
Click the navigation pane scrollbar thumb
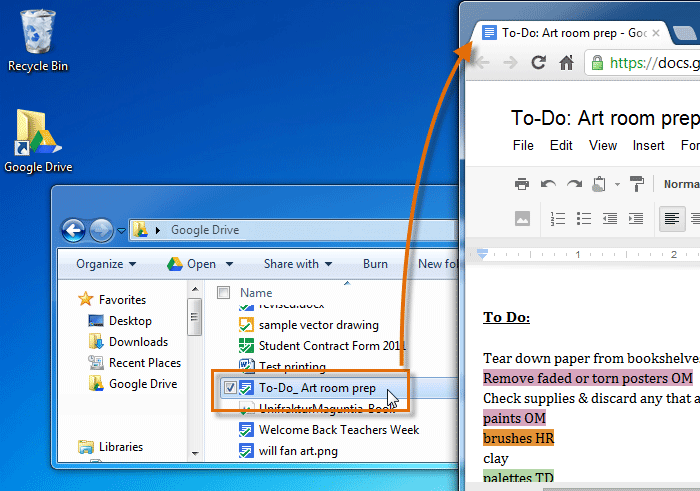click(194, 317)
